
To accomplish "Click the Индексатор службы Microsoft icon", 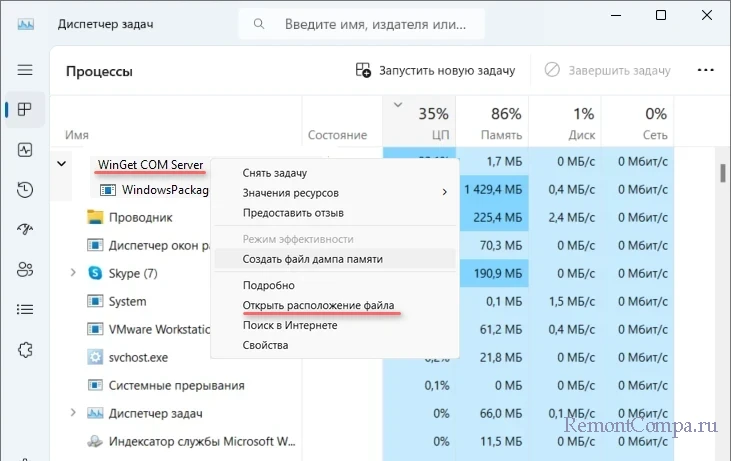I will tap(95, 441).
